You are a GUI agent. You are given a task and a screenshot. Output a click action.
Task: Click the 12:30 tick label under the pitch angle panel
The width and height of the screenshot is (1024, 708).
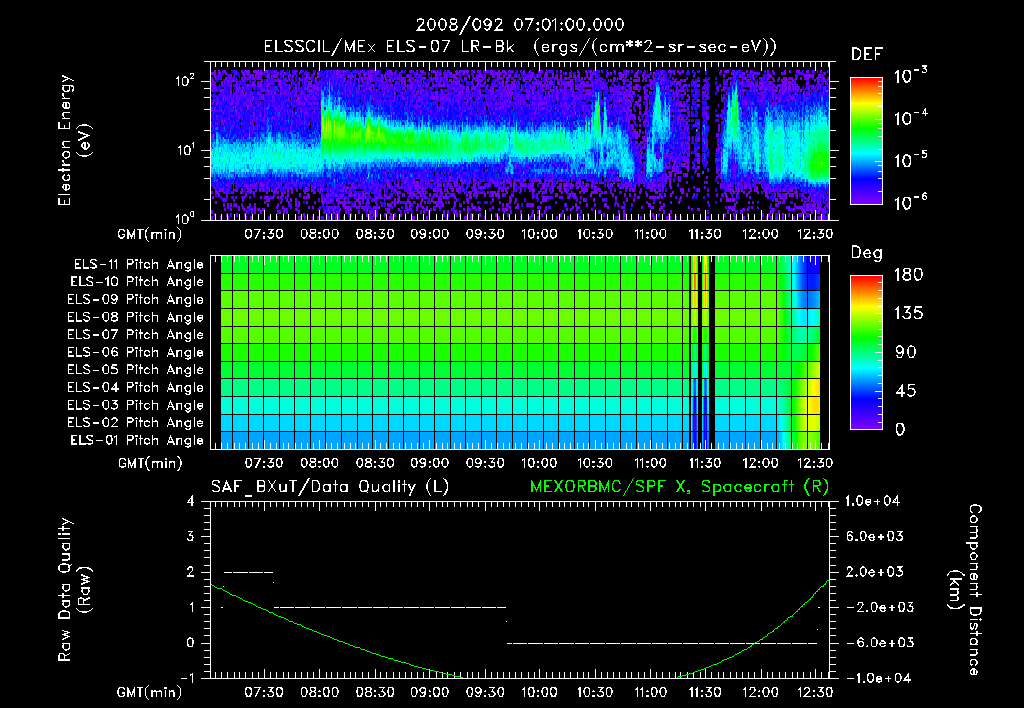(x=815, y=463)
